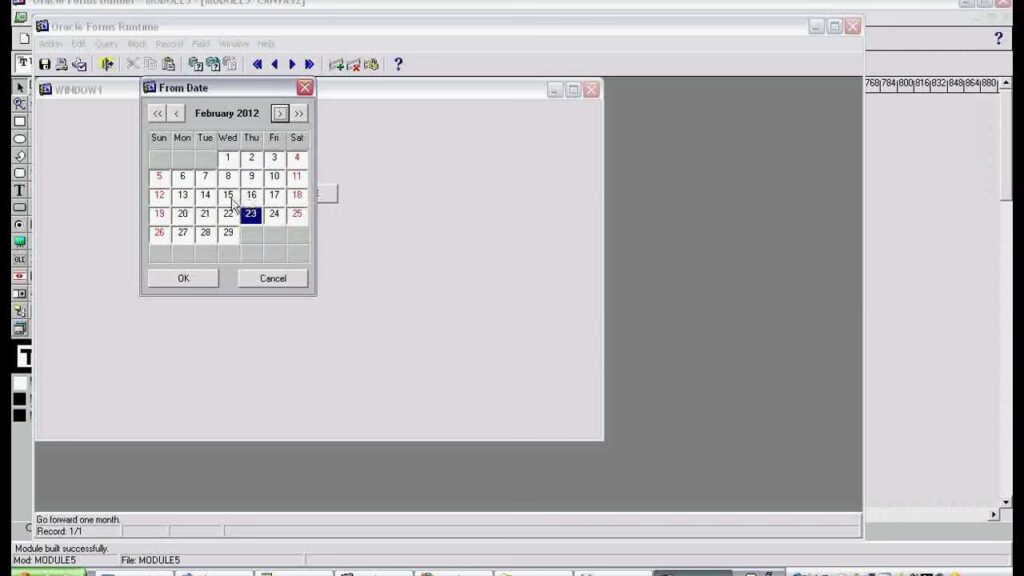Open the Query menu
The width and height of the screenshot is (1024, 576).
click(106, 44)
